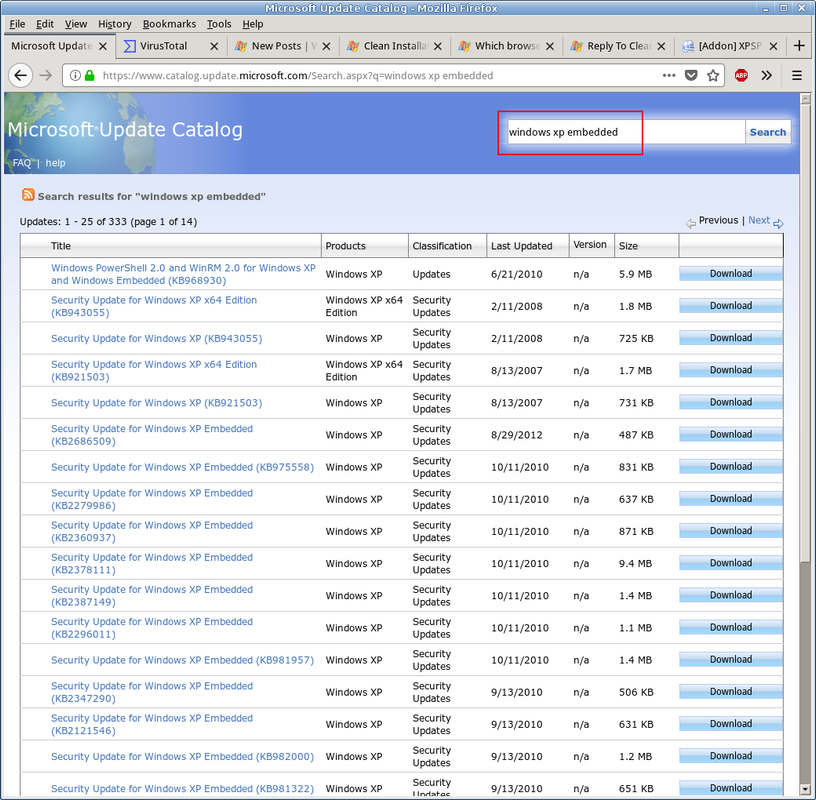
Task: Close the VirusTotal tab
Action: pos(214,46)
